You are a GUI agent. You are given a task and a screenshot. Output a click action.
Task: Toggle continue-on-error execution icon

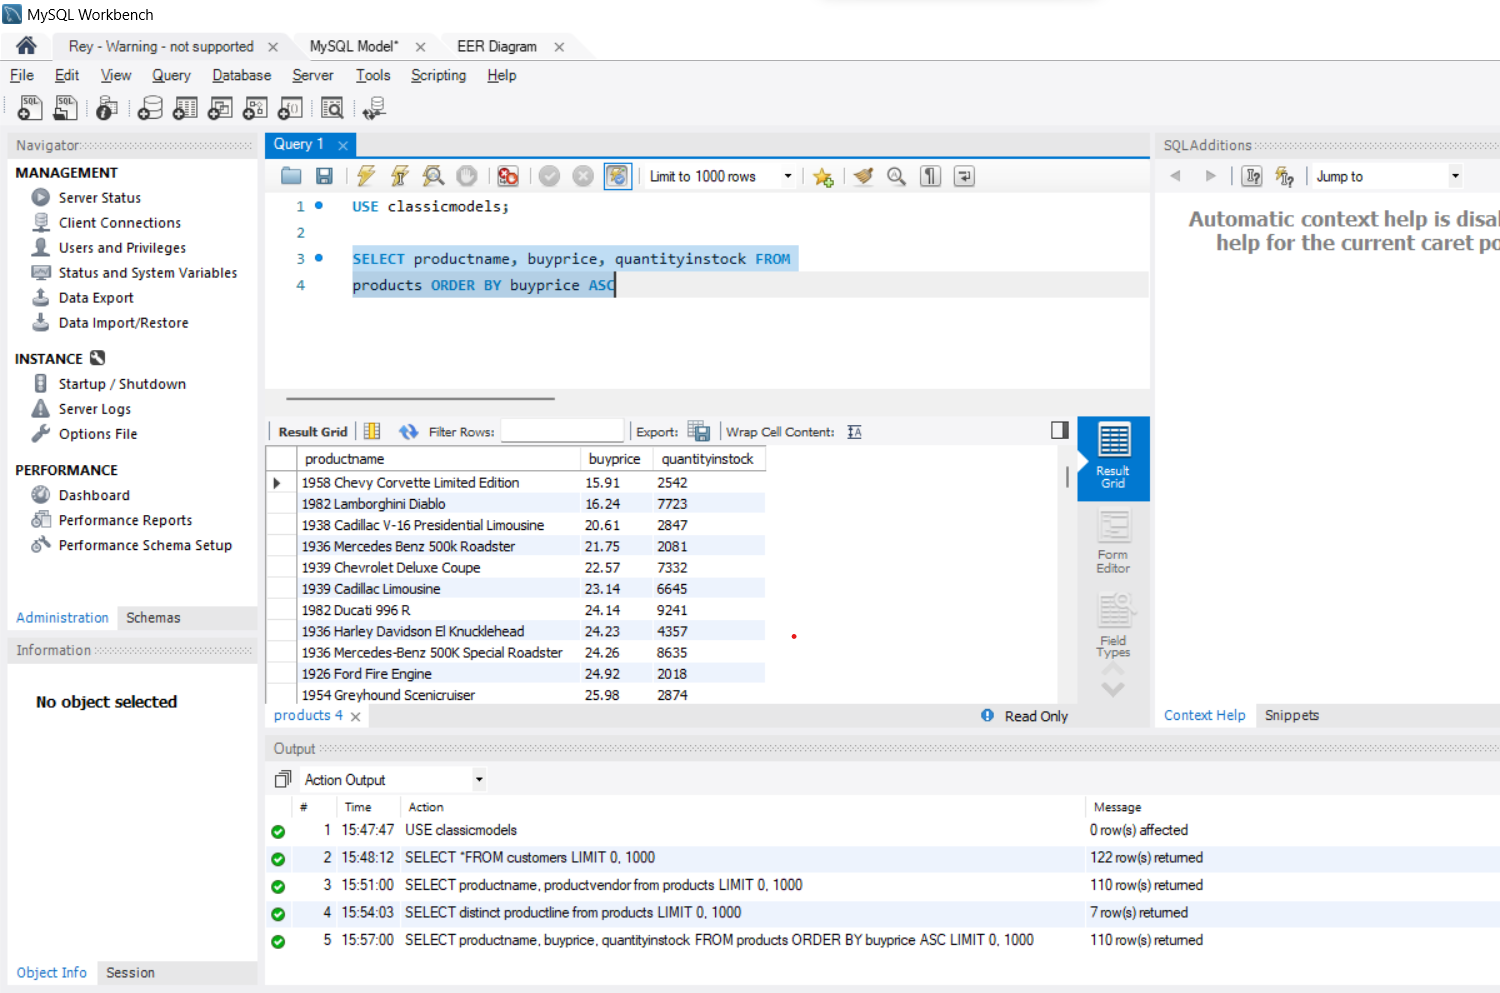coord(508,176)
